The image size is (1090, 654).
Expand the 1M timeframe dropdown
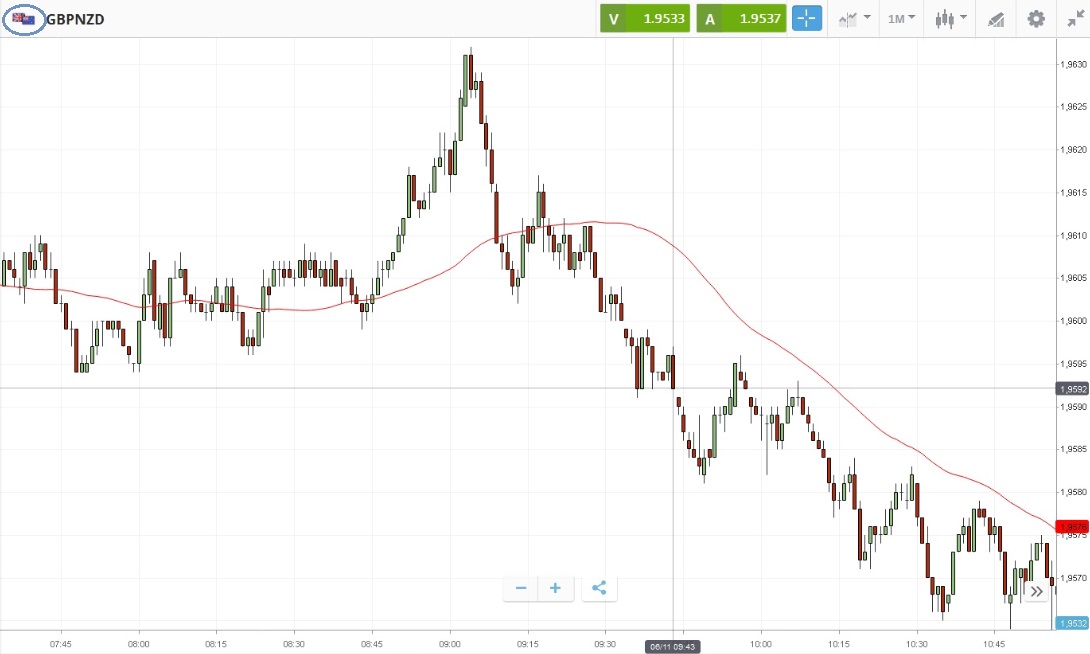coord(901,19)
